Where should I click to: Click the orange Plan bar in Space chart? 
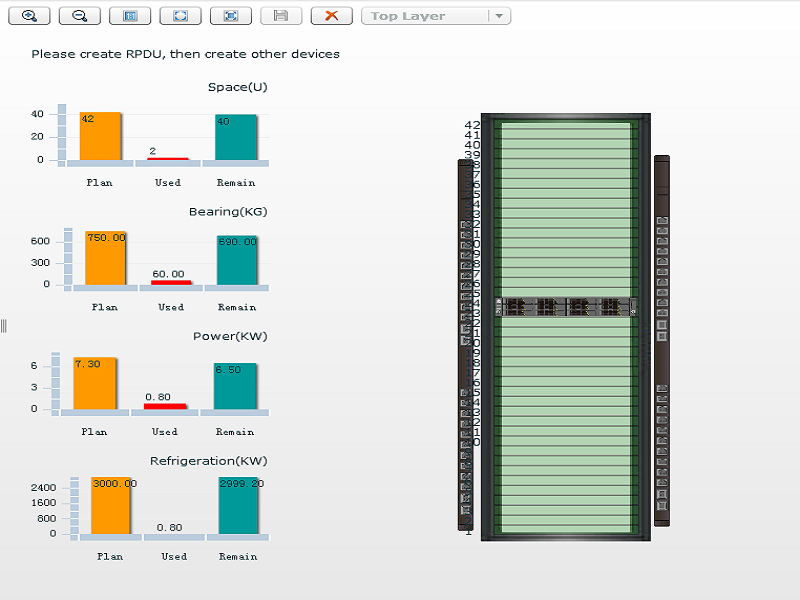point(101,136)
